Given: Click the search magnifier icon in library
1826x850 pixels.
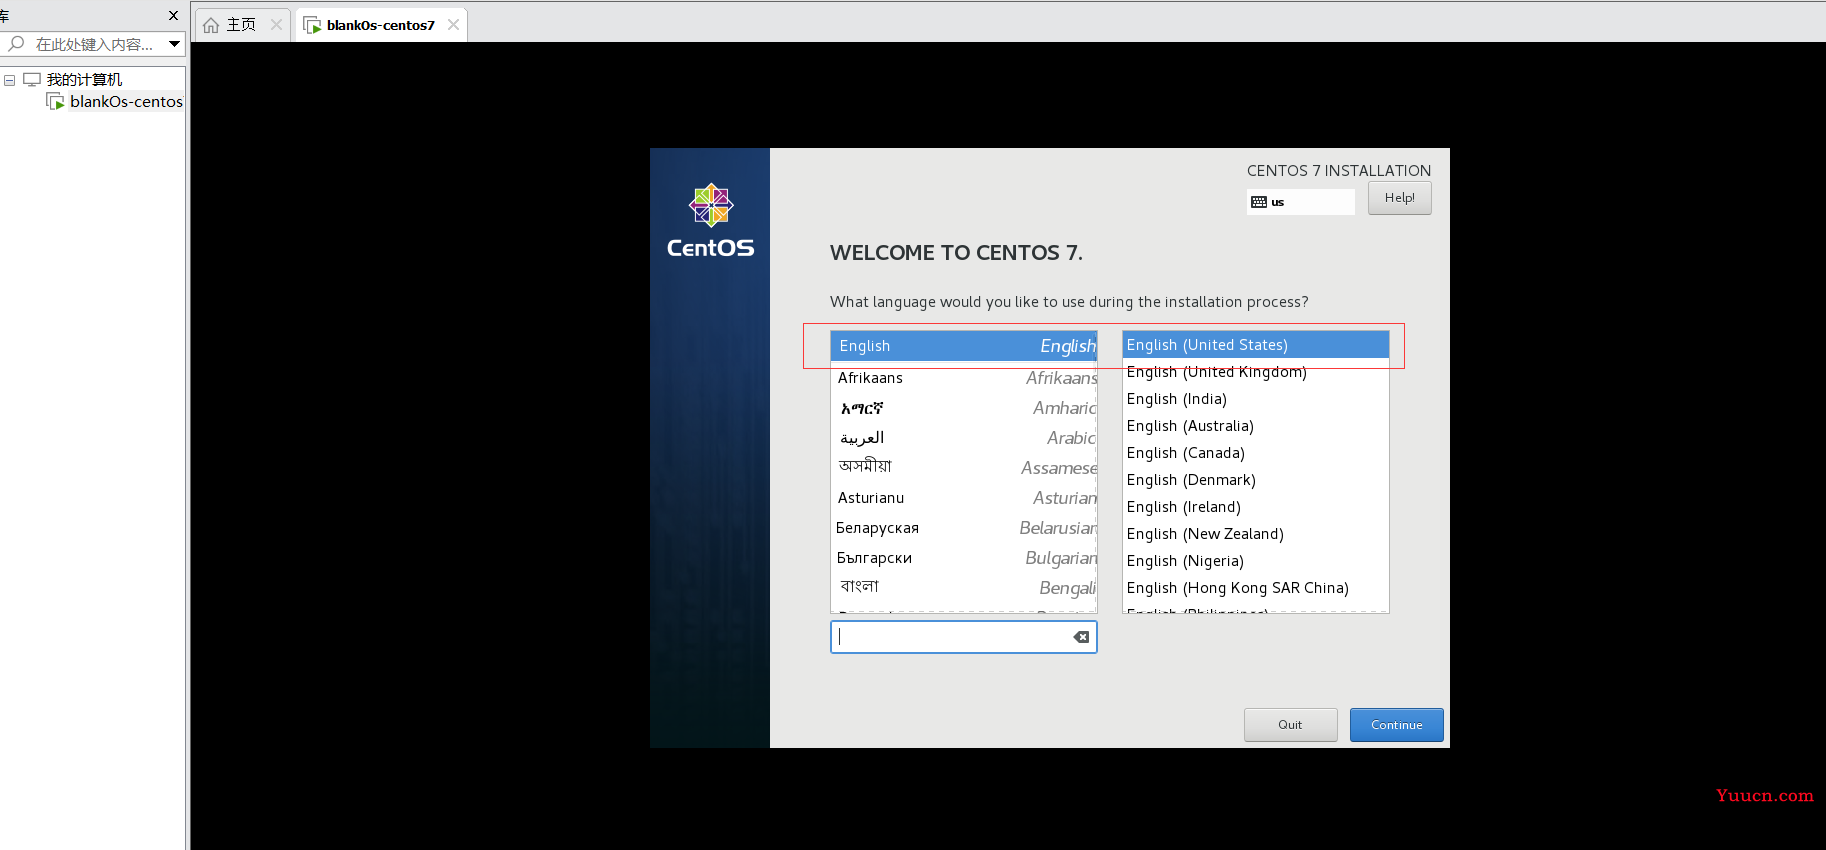Looking at the screenshot, I should [x=16, y=44].
